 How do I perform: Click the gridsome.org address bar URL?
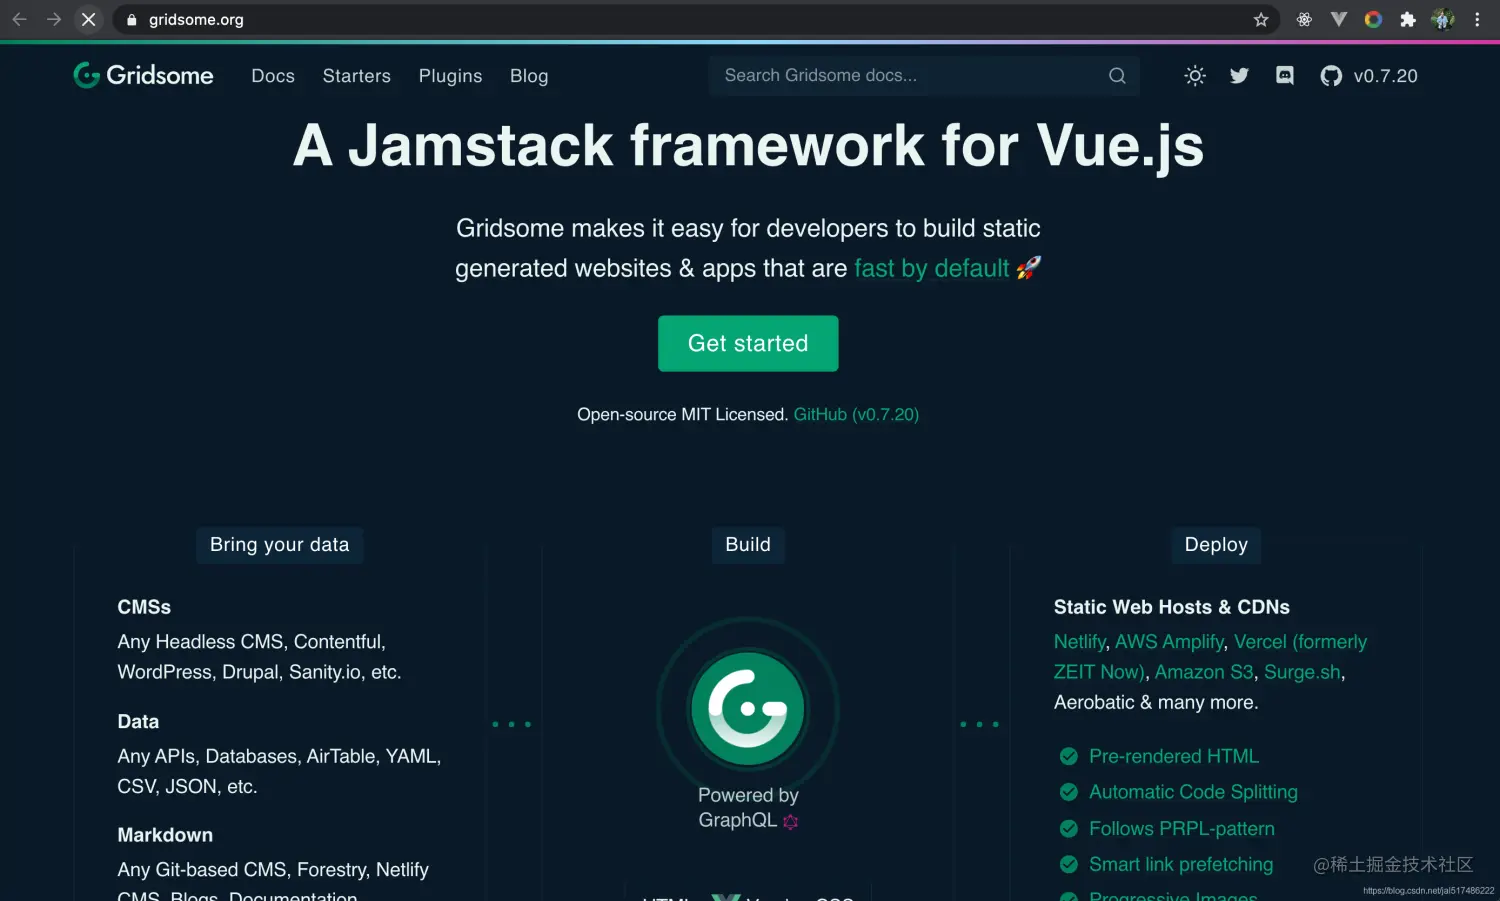coord(196,20)
